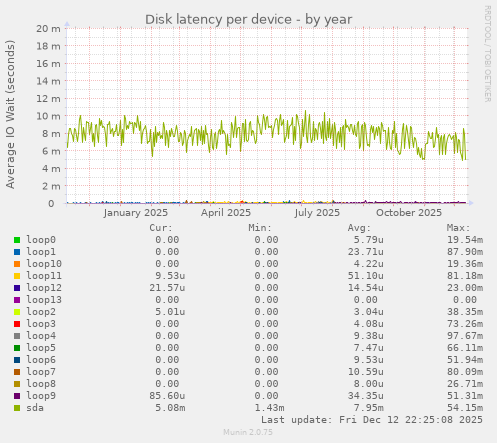Click loop7 maximum value 80.09m

(x=465, y=372)
